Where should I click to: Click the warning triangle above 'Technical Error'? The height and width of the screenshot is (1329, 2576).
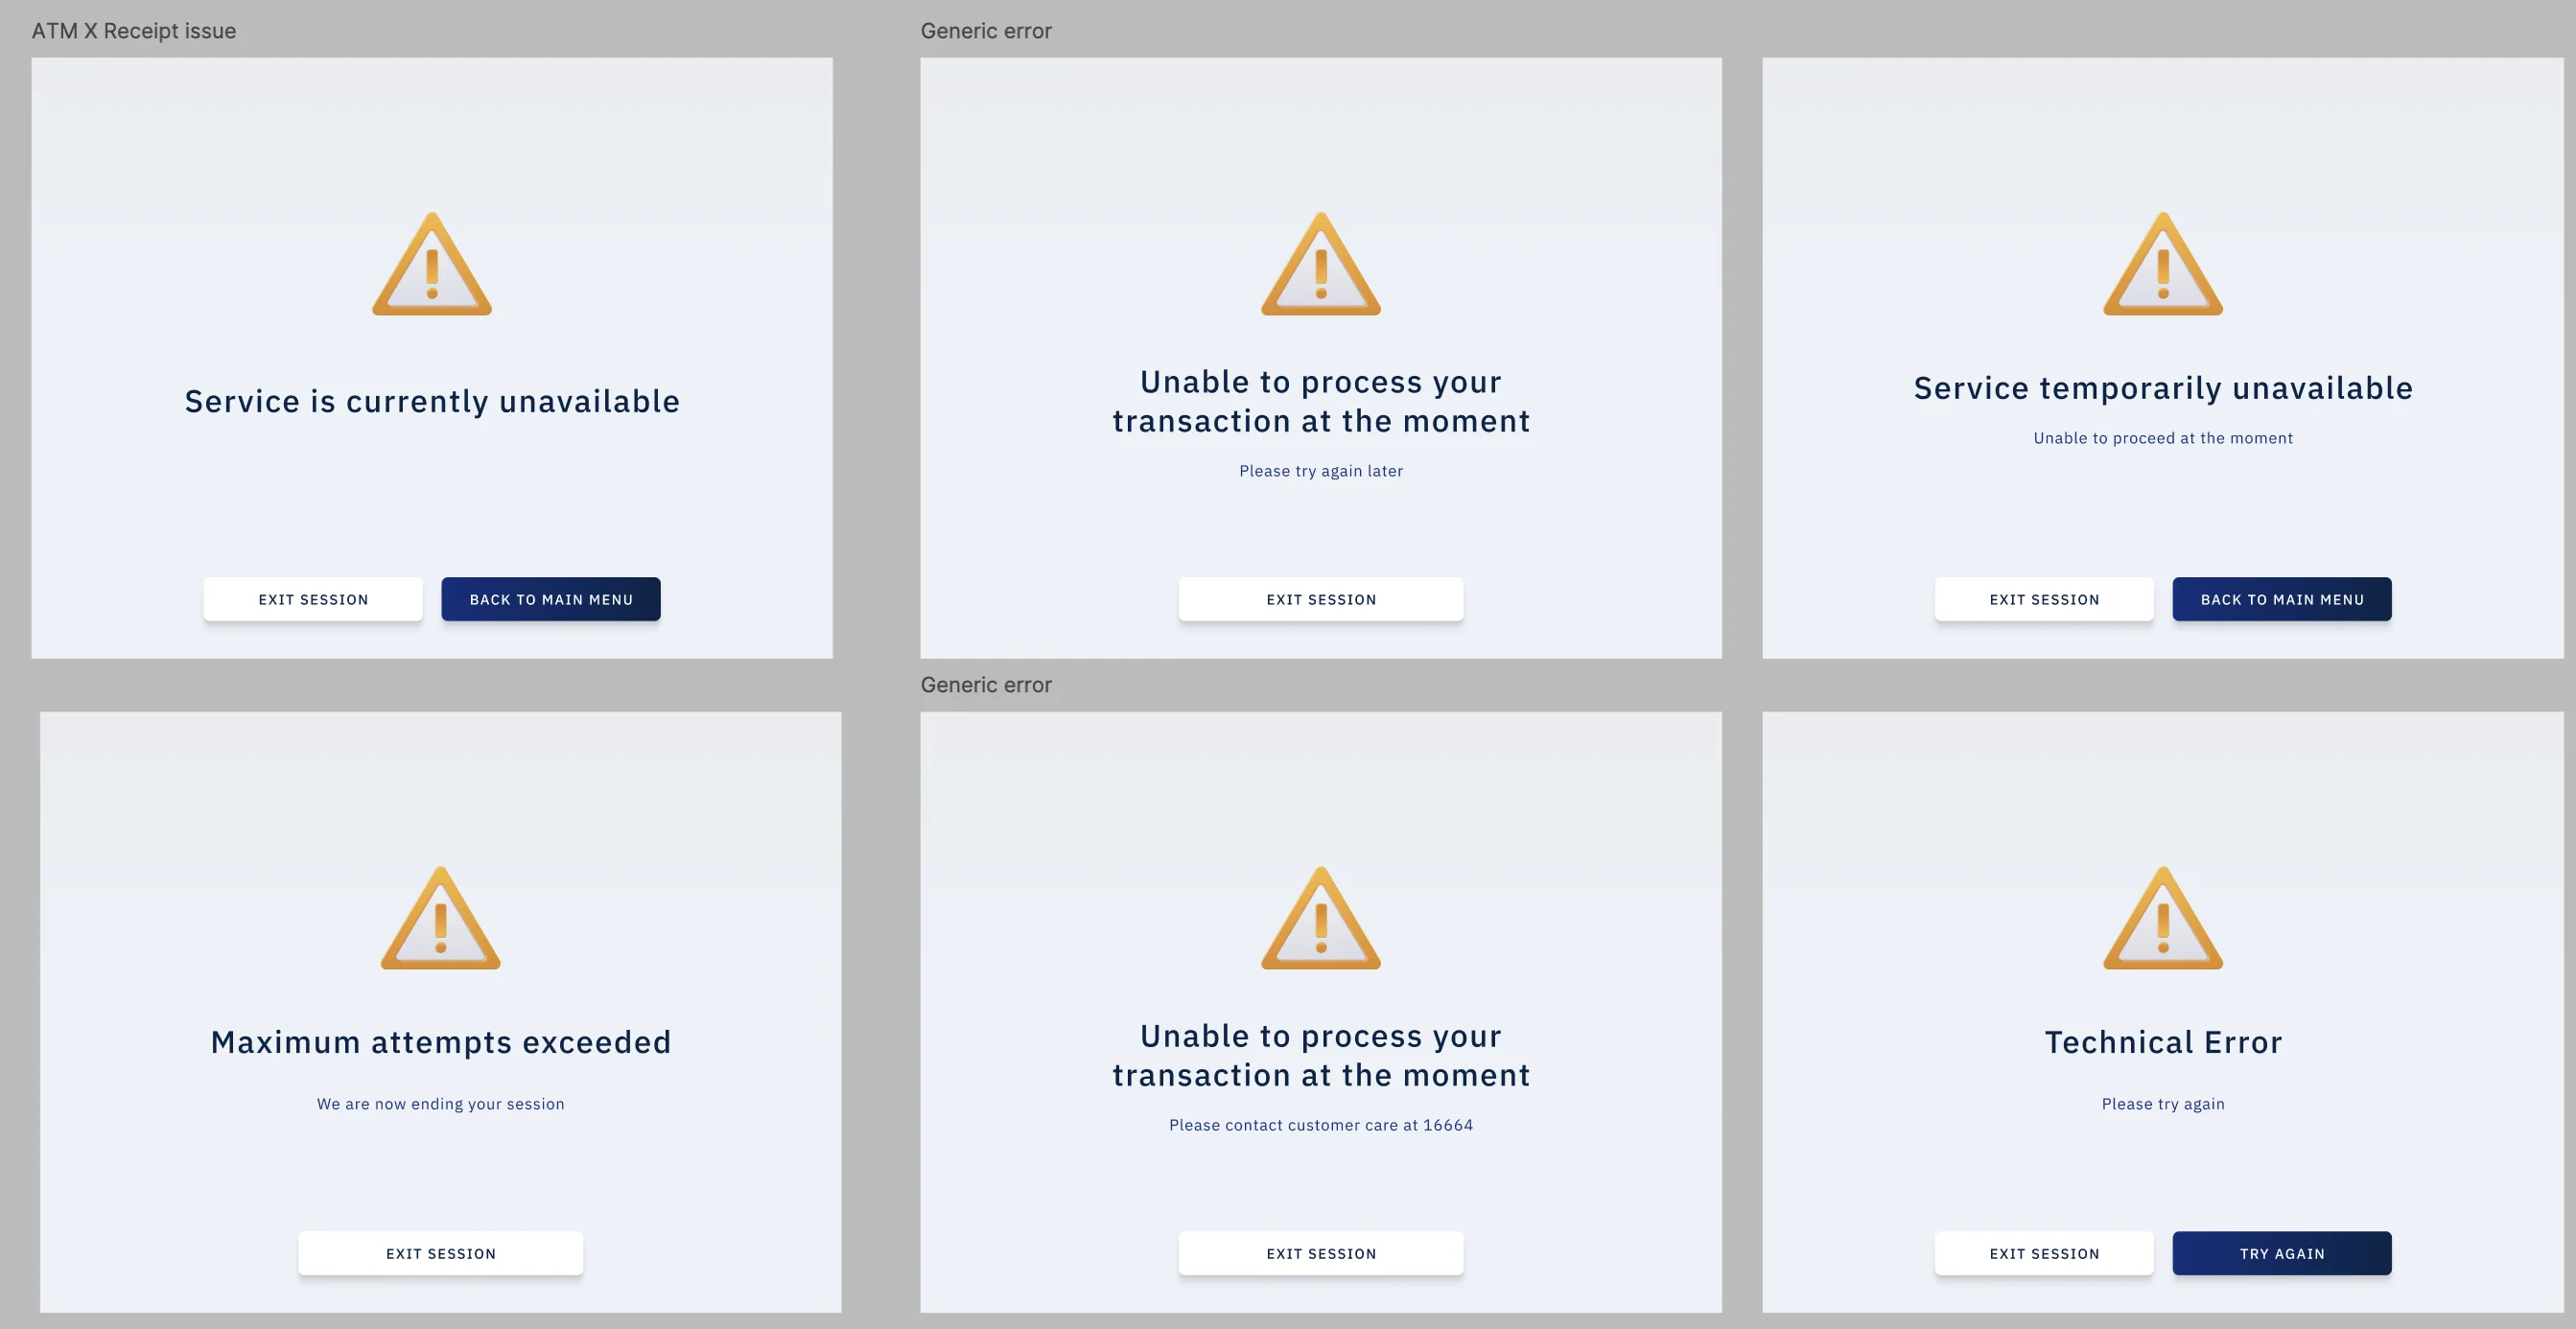tap(2163, 918)
